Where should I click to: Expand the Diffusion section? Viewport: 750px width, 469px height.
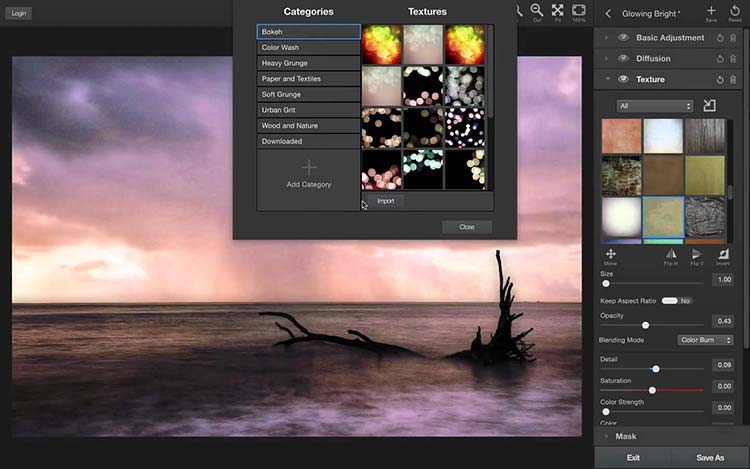pyautogui.click(x=607, y=59)
